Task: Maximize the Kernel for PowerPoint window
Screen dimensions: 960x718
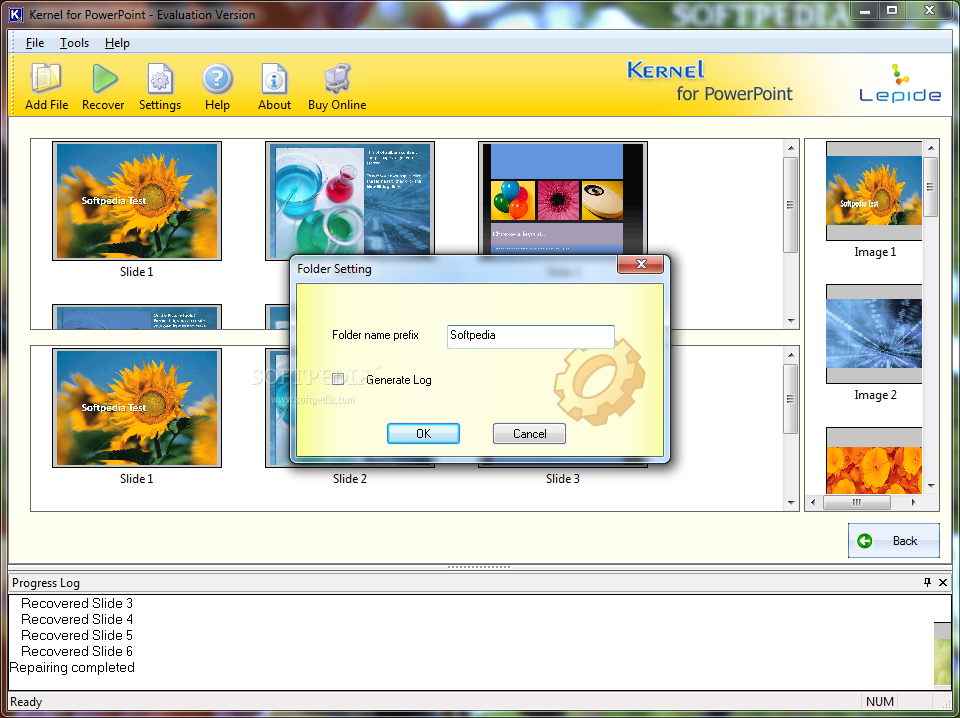Action: click(x=891, y=10)
